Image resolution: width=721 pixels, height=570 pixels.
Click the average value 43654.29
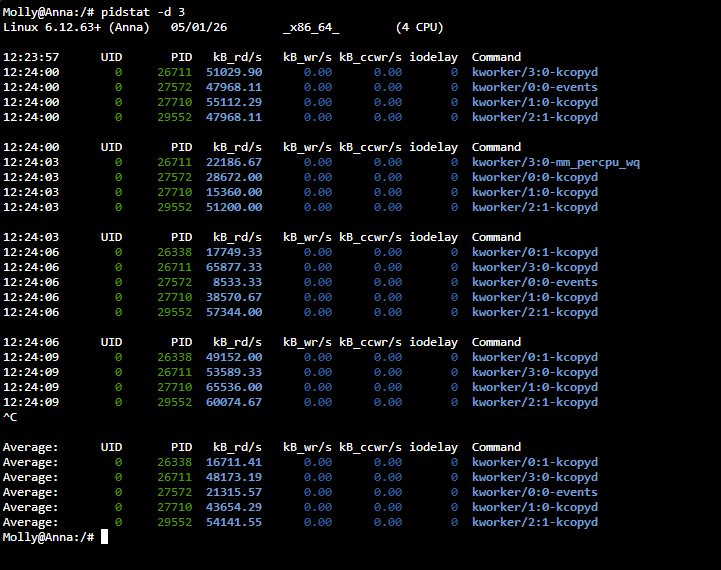click(234, 507)
